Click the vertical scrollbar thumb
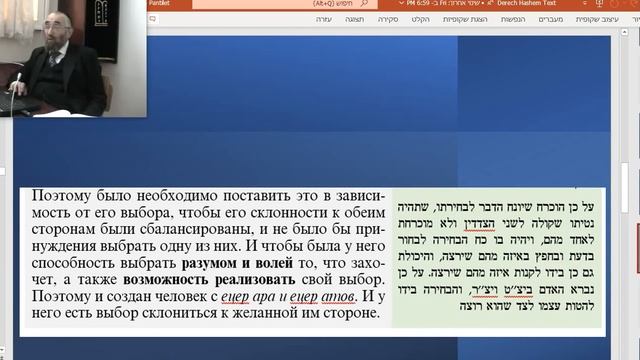Screen dimensions: 640x360 (x=625, y=187)
